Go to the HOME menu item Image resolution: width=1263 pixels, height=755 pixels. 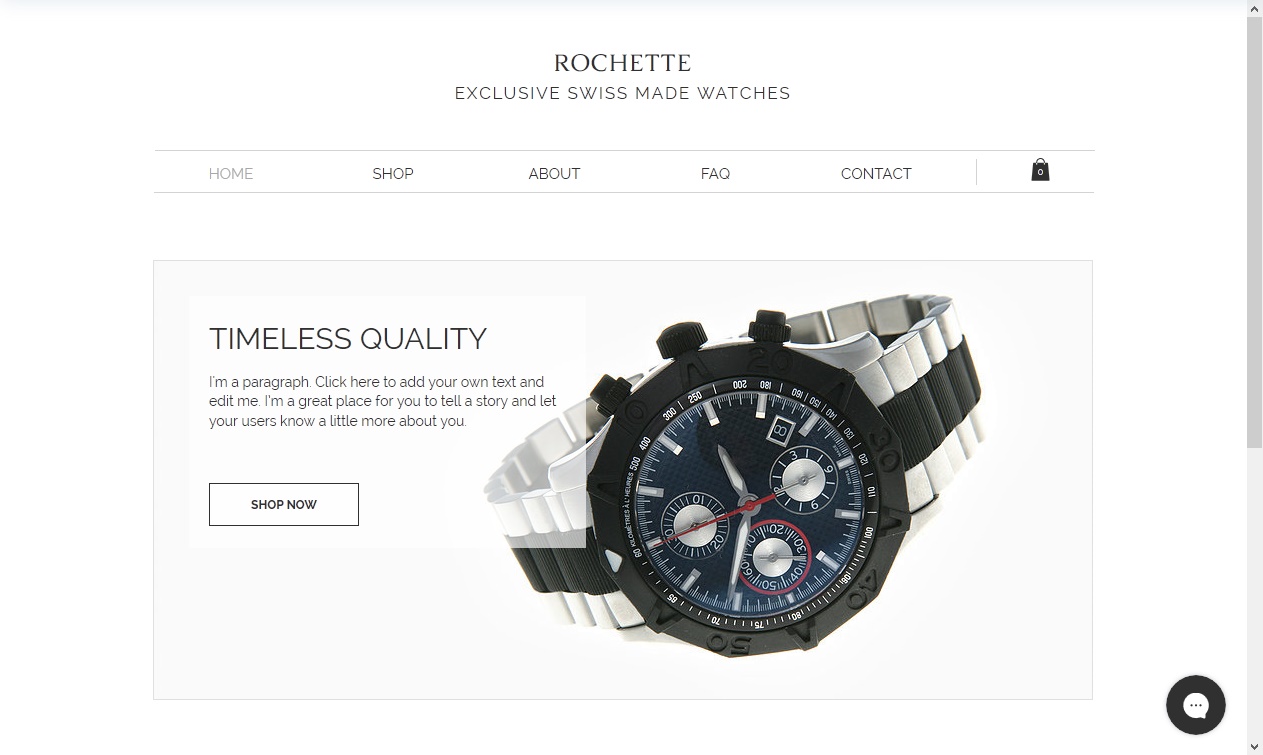point(231,174)
